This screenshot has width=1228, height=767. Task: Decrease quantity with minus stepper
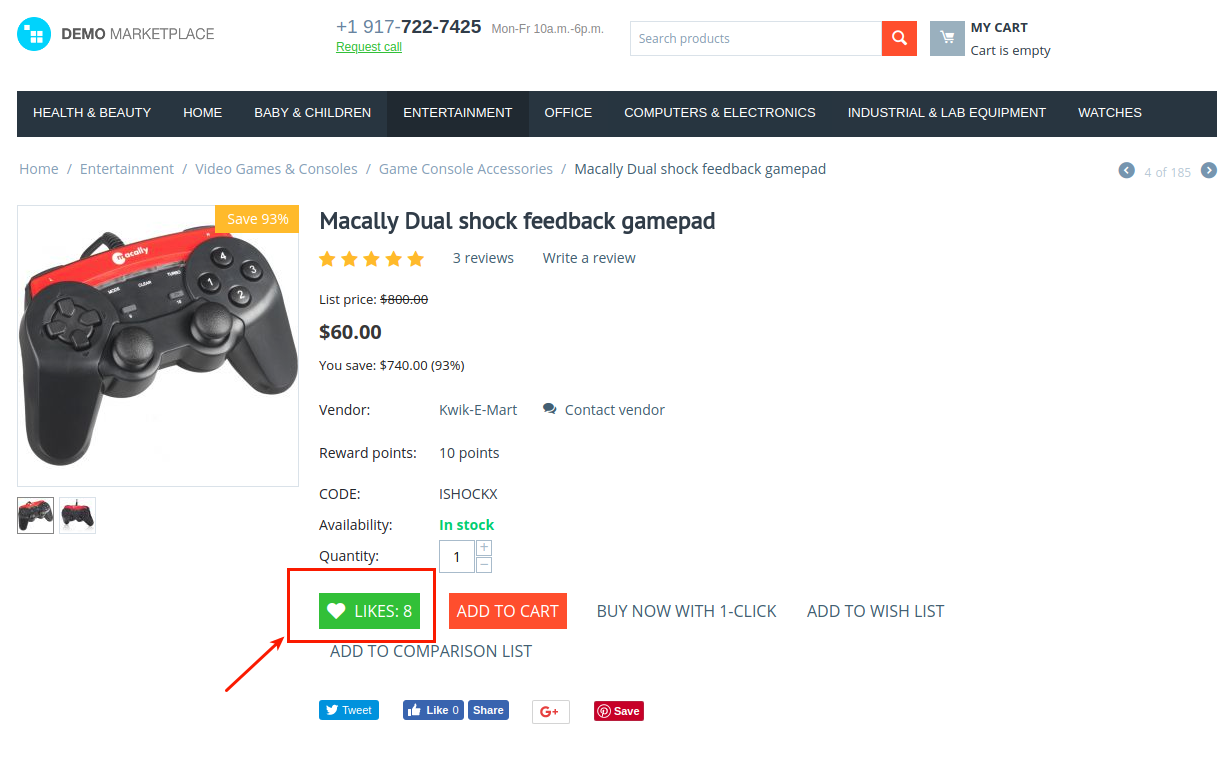[x=484, y=565]
